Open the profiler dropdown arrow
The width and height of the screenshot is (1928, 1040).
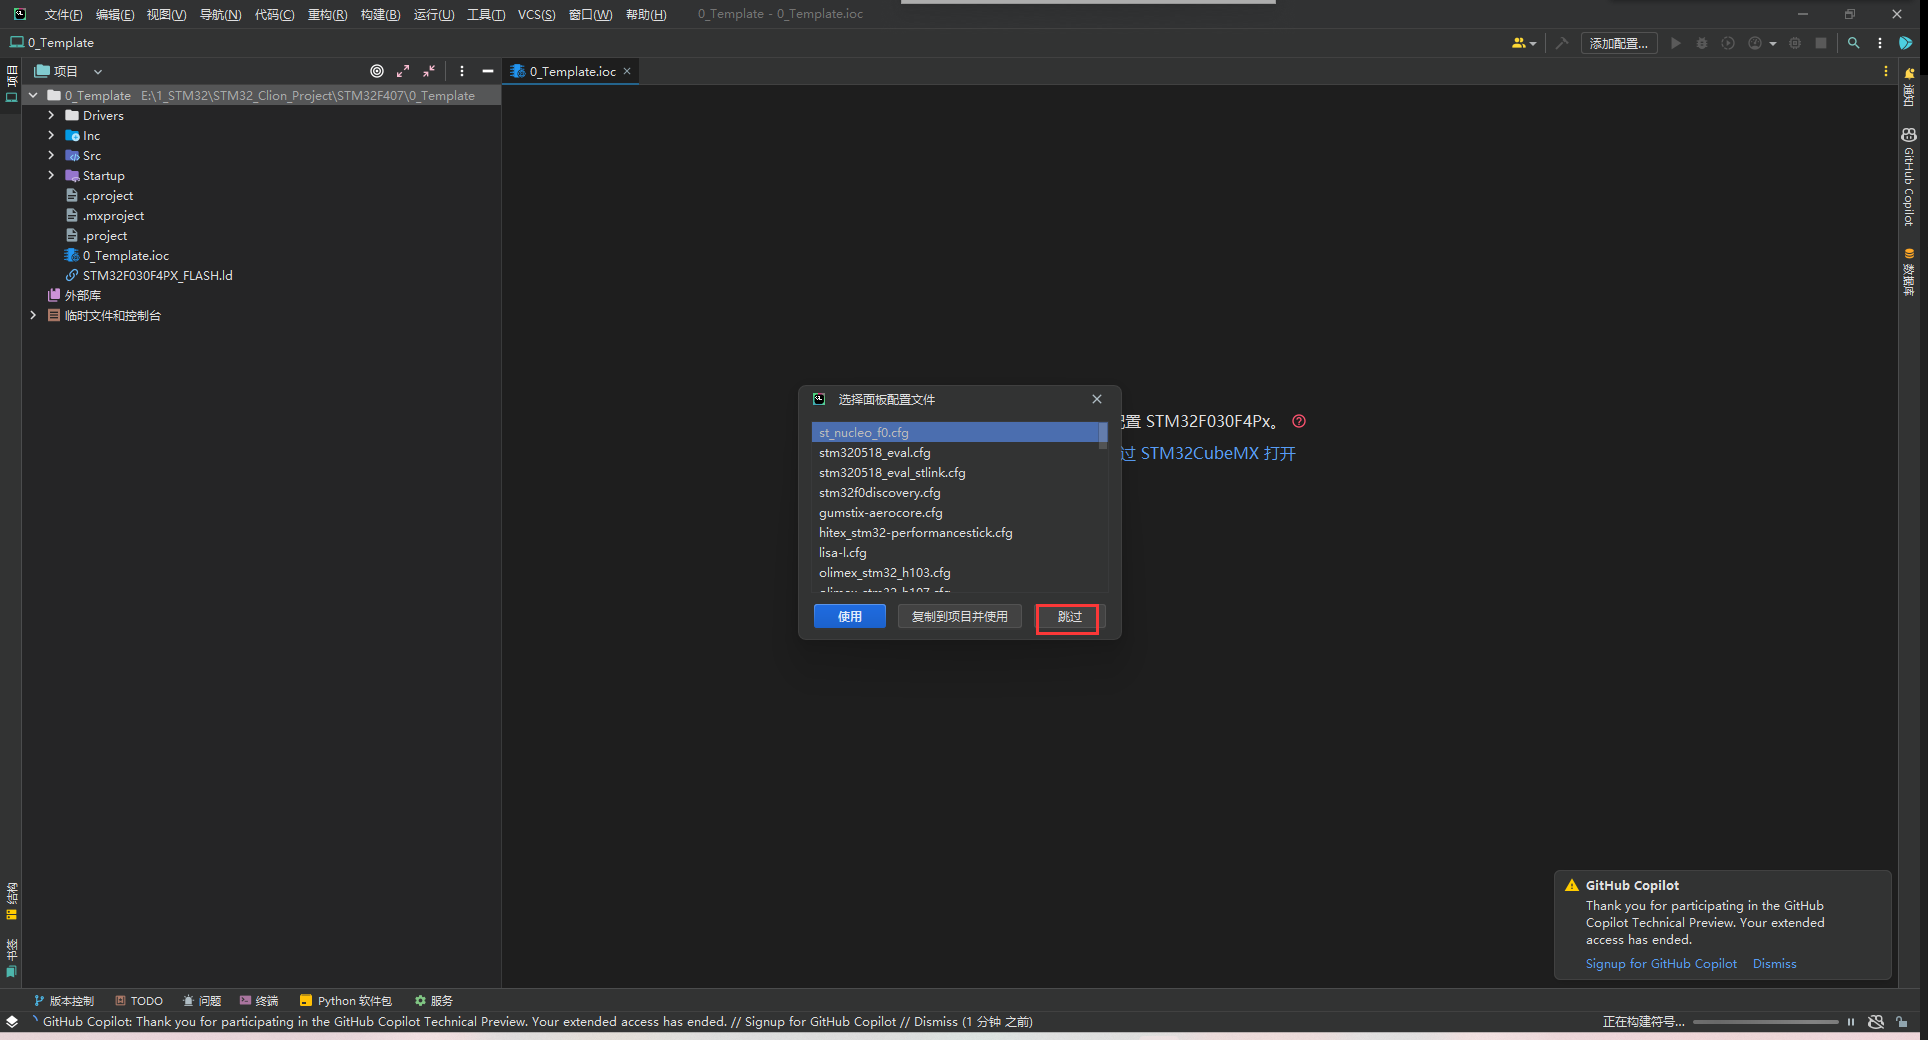[x=1773, y=44]
